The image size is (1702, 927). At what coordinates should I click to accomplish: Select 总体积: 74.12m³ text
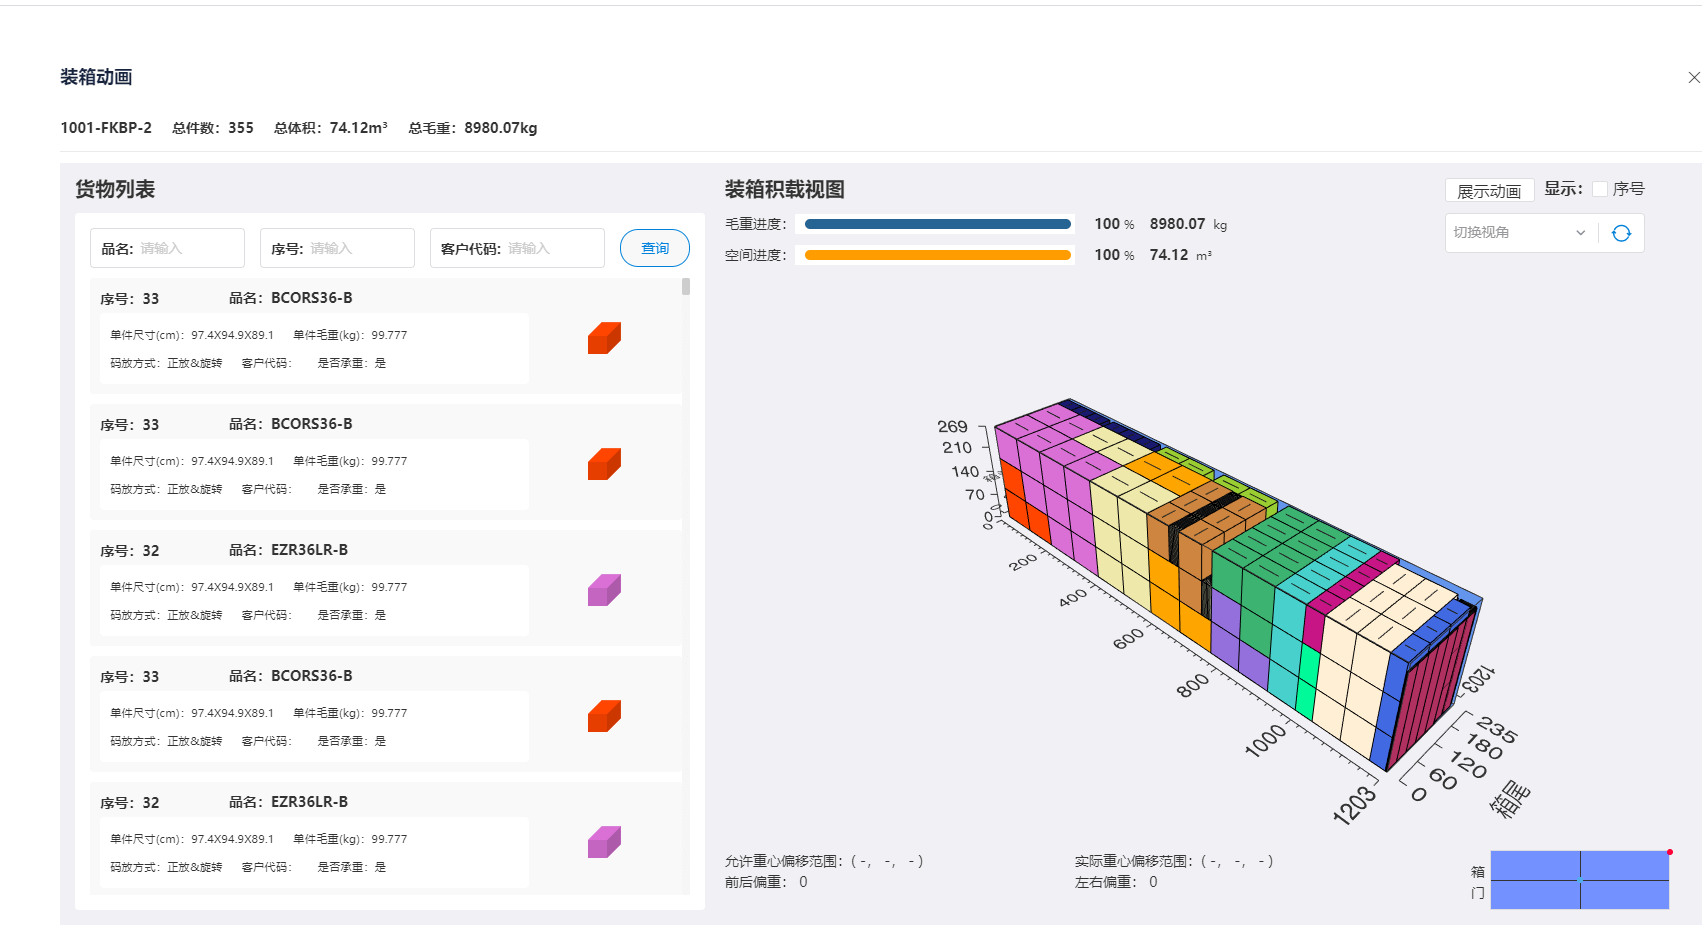coord(331,128)
